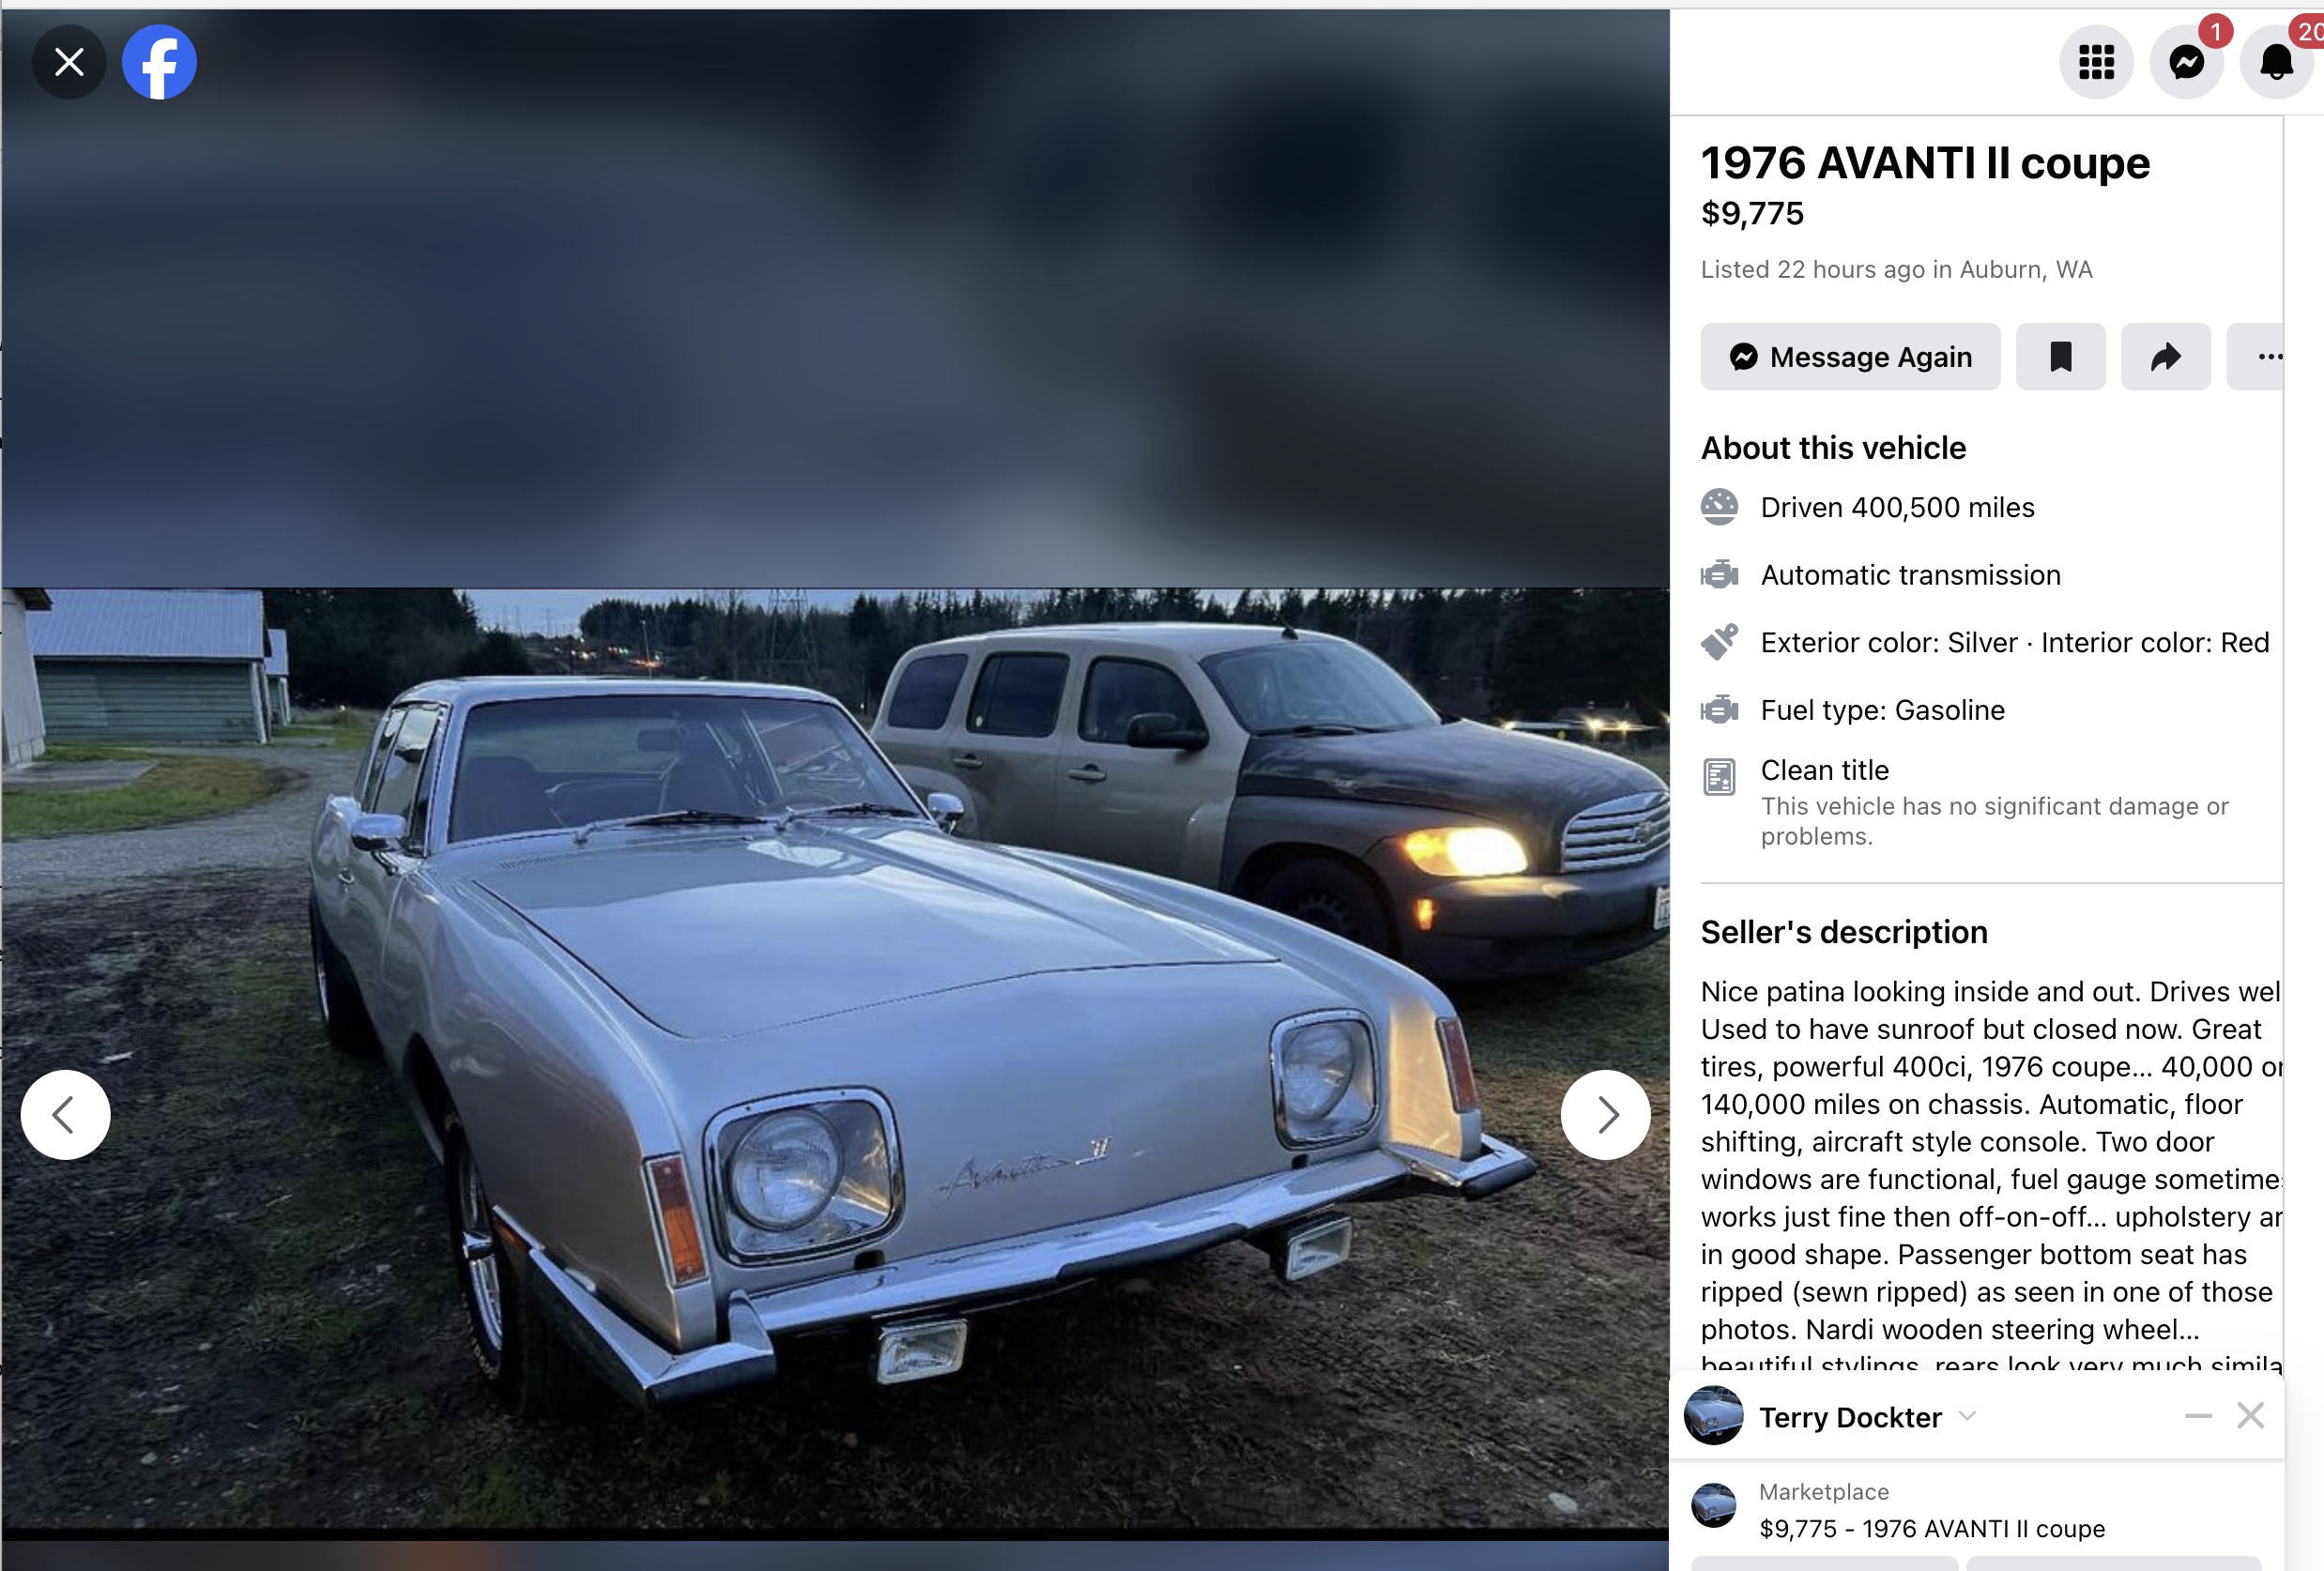Open Terry Dockter's profile picture
Screen dimensions: 2324x1571
1713,1415
